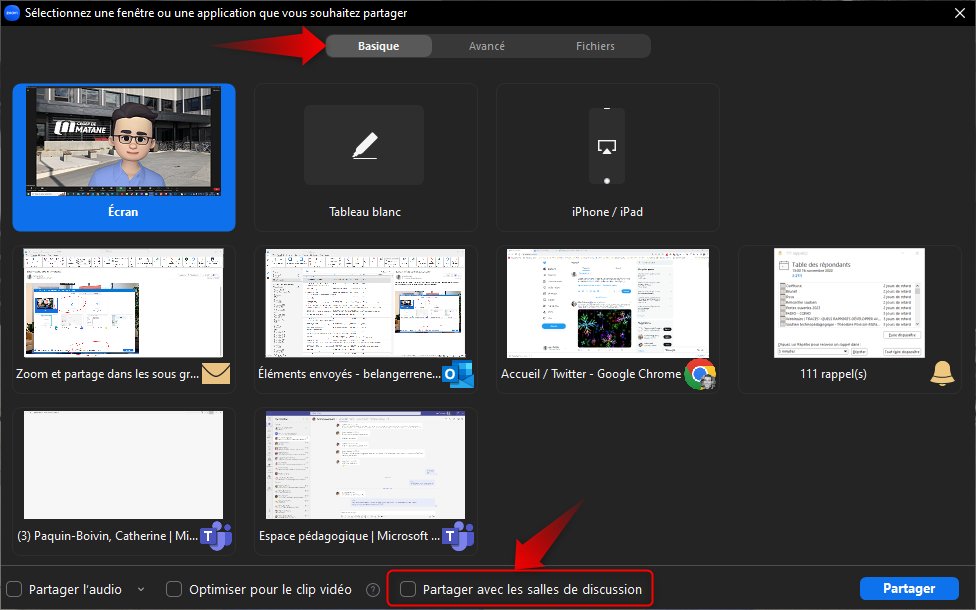Select the Paquin-Boivin, Catherine Teams window thumbnail
This screenshot has height=610, width=976.
click(x=123, y=465)
